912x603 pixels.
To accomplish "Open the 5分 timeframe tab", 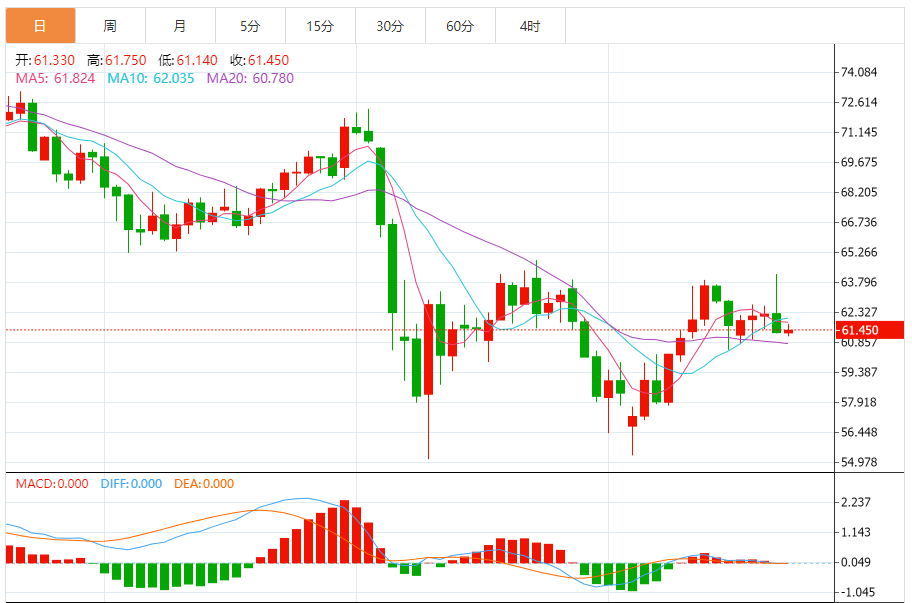I will 250,26.
